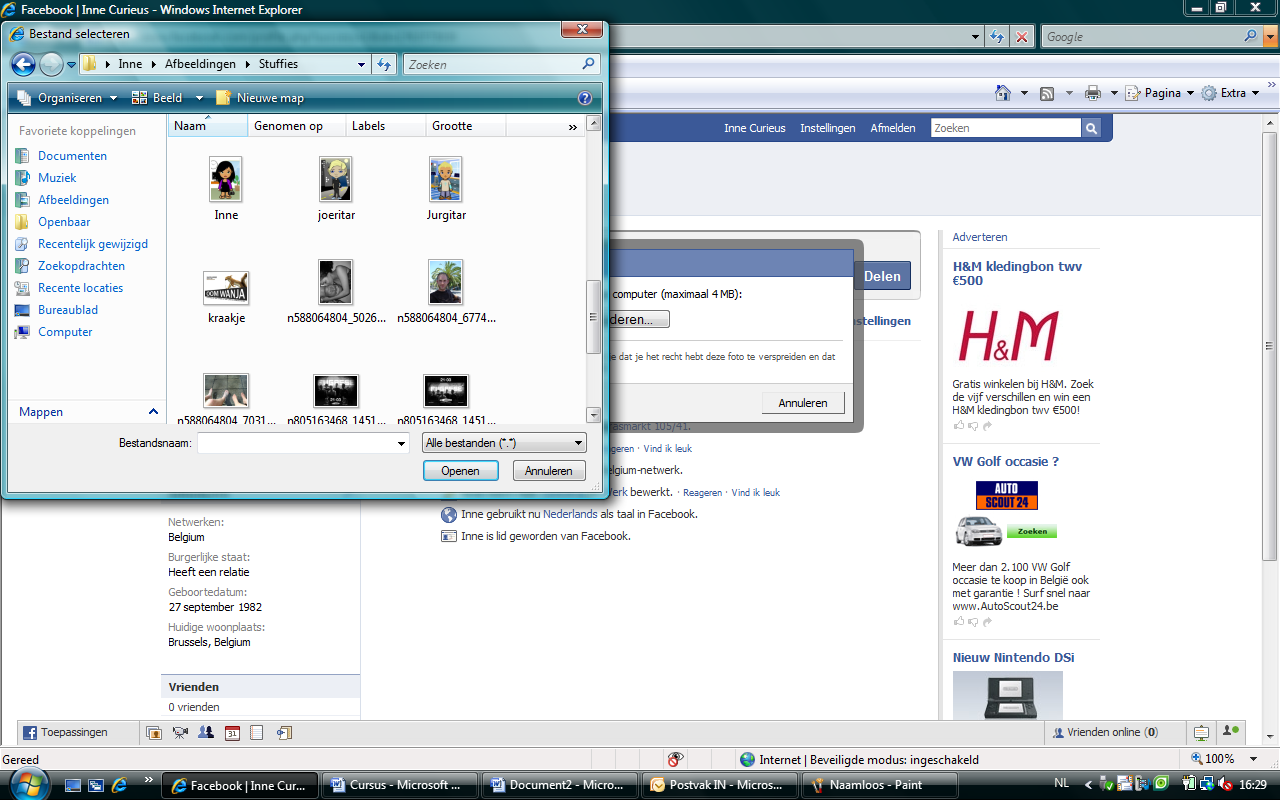The image size is (1280, 800).
Task: Click the Inne Curieus profile link
Action: (x=755, y=128)
